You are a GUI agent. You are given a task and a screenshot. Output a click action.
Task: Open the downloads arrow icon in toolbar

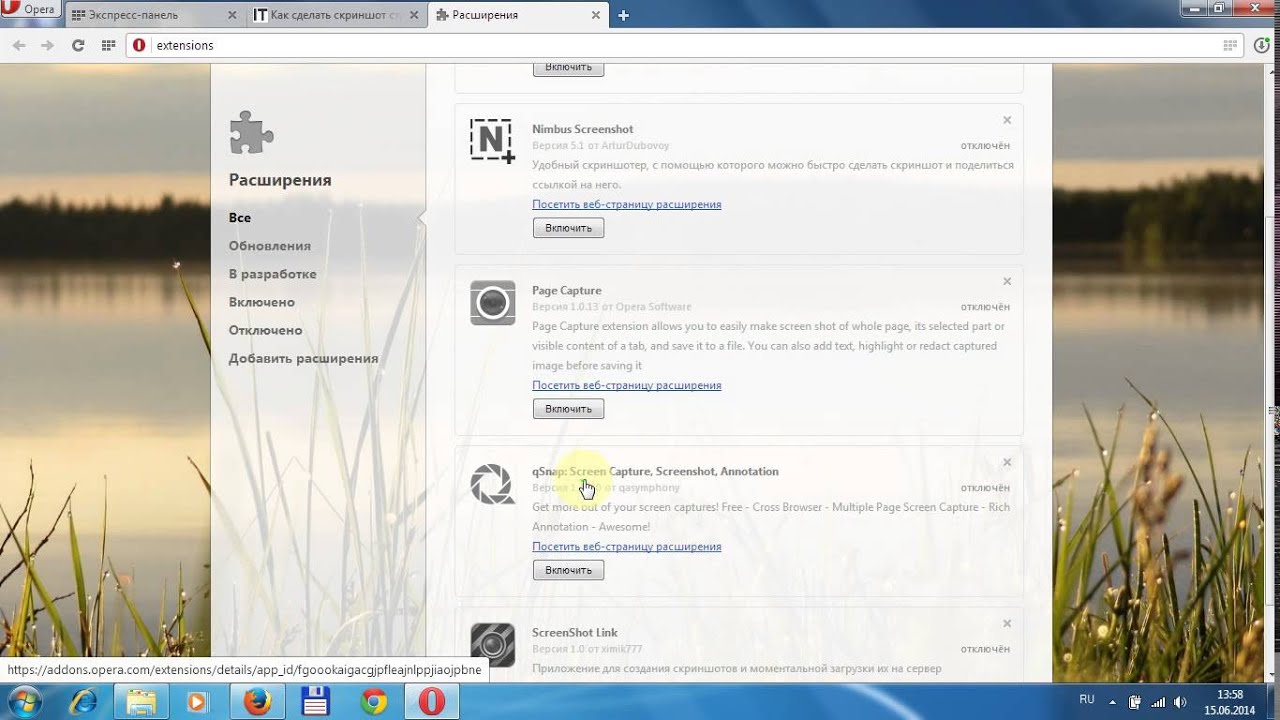point(1262,45)
